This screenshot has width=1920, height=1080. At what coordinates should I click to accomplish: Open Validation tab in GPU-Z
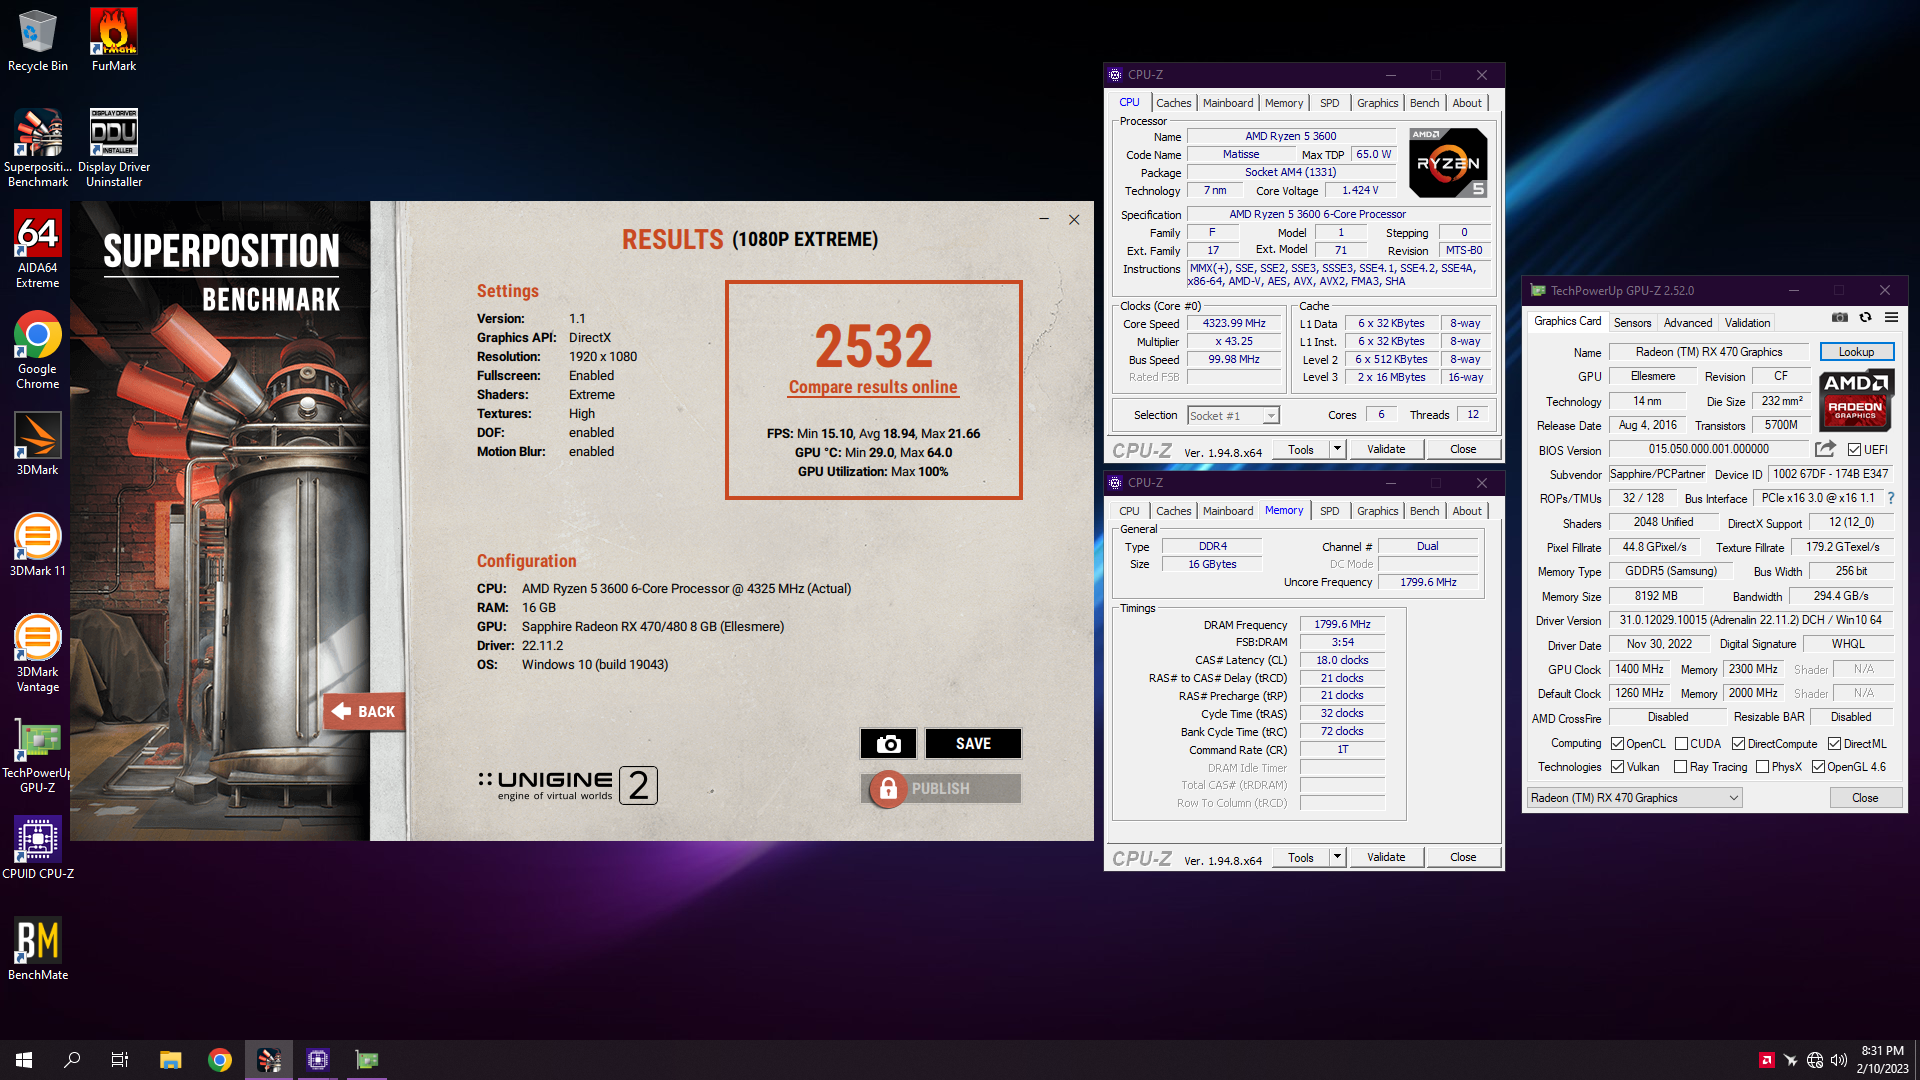1747,323
